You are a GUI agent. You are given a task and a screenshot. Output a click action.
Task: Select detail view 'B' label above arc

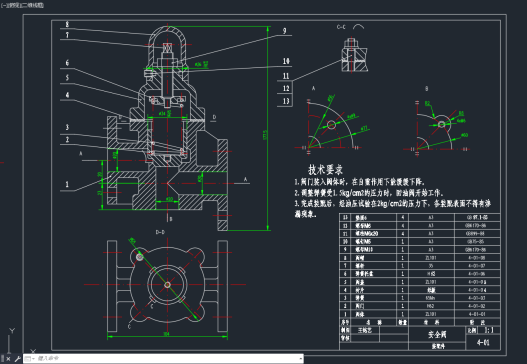coord(427,89)
